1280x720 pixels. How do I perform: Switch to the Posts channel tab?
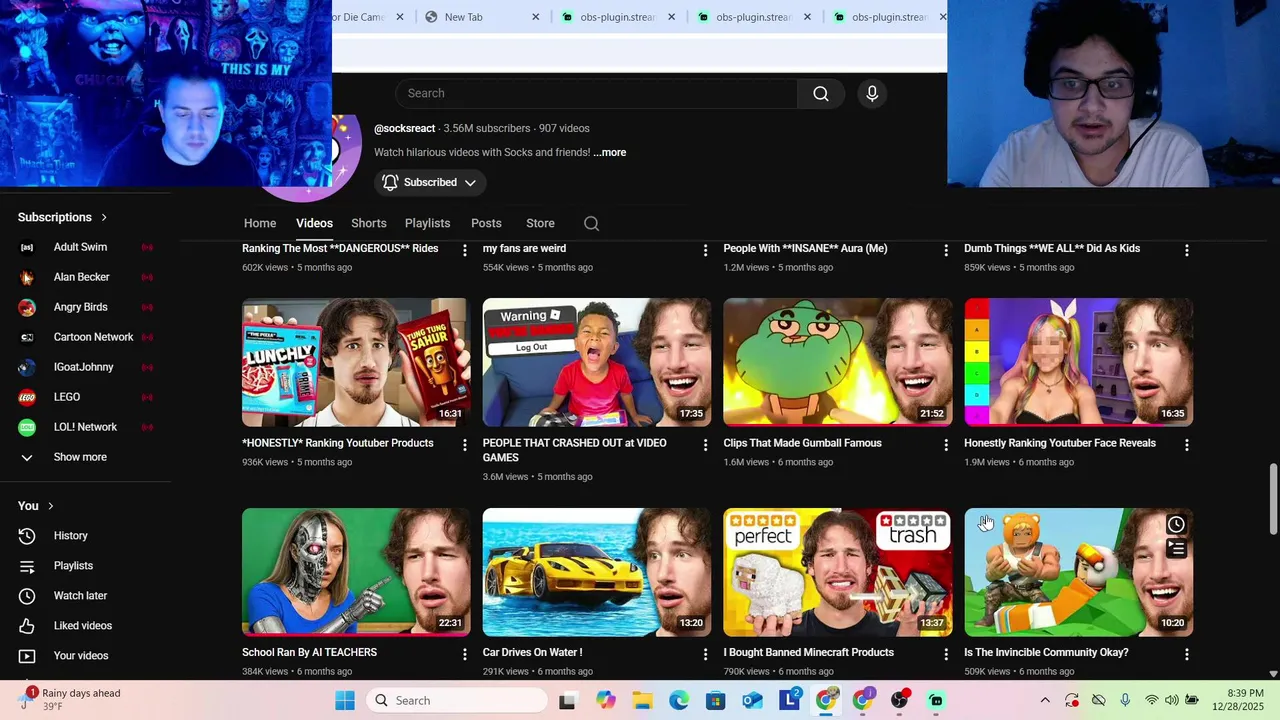click(x=486, y=223)
